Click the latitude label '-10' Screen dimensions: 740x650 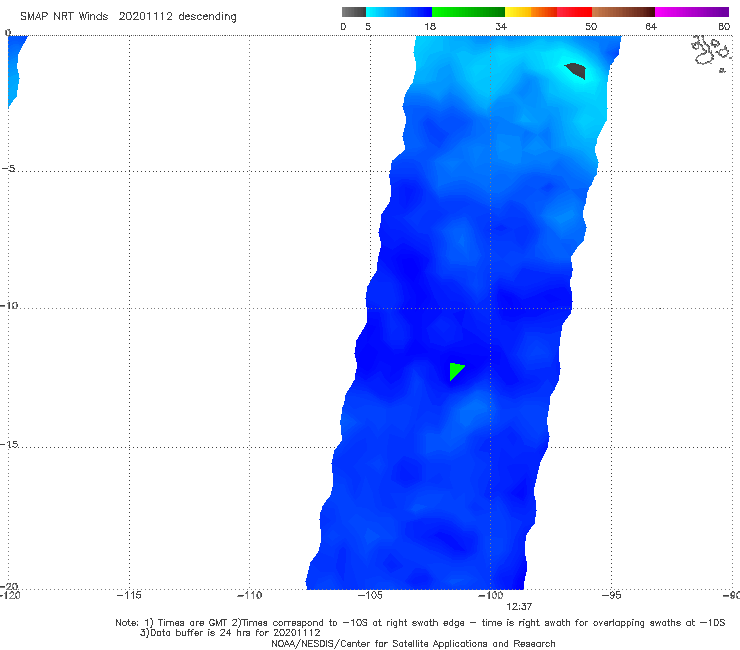(9, 305)
